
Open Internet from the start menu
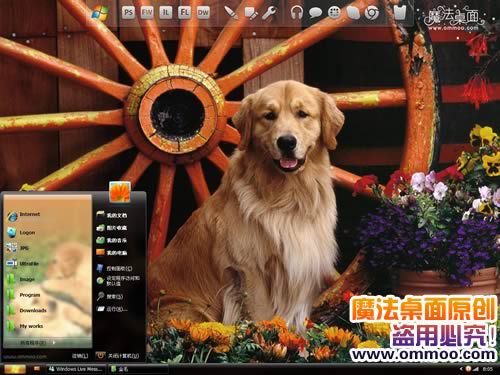click(24, 215)
